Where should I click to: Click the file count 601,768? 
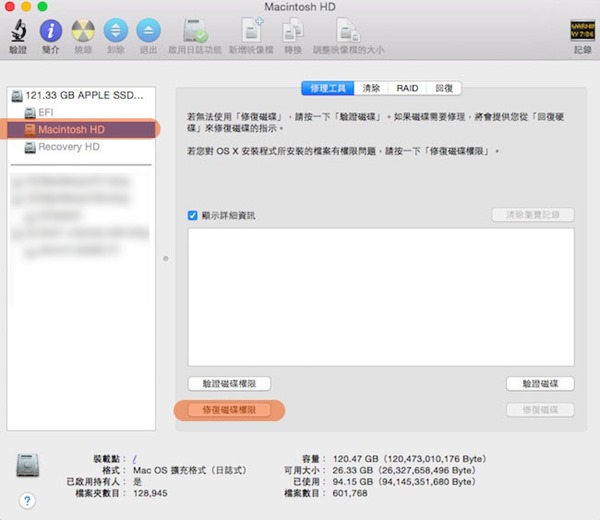point(350,493)
